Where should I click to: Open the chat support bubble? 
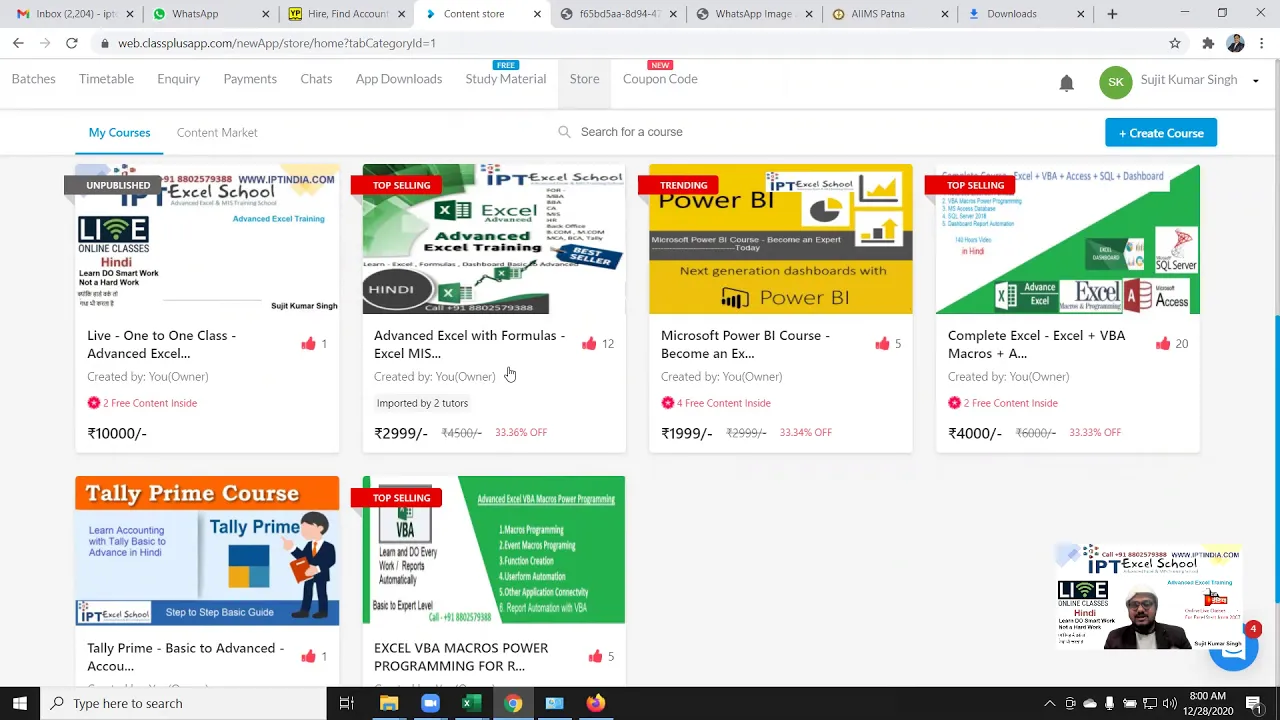pyautogui.click(x=1233, y=648)
